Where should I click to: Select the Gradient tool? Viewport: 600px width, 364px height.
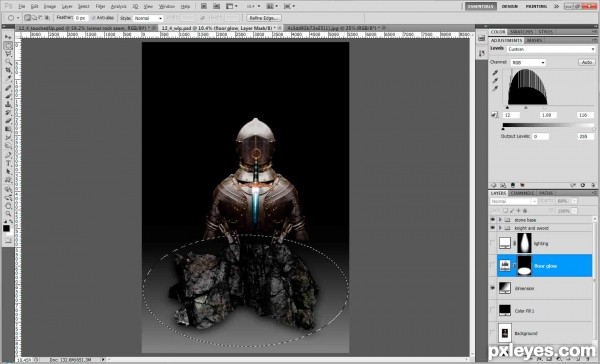click(8, 129)
